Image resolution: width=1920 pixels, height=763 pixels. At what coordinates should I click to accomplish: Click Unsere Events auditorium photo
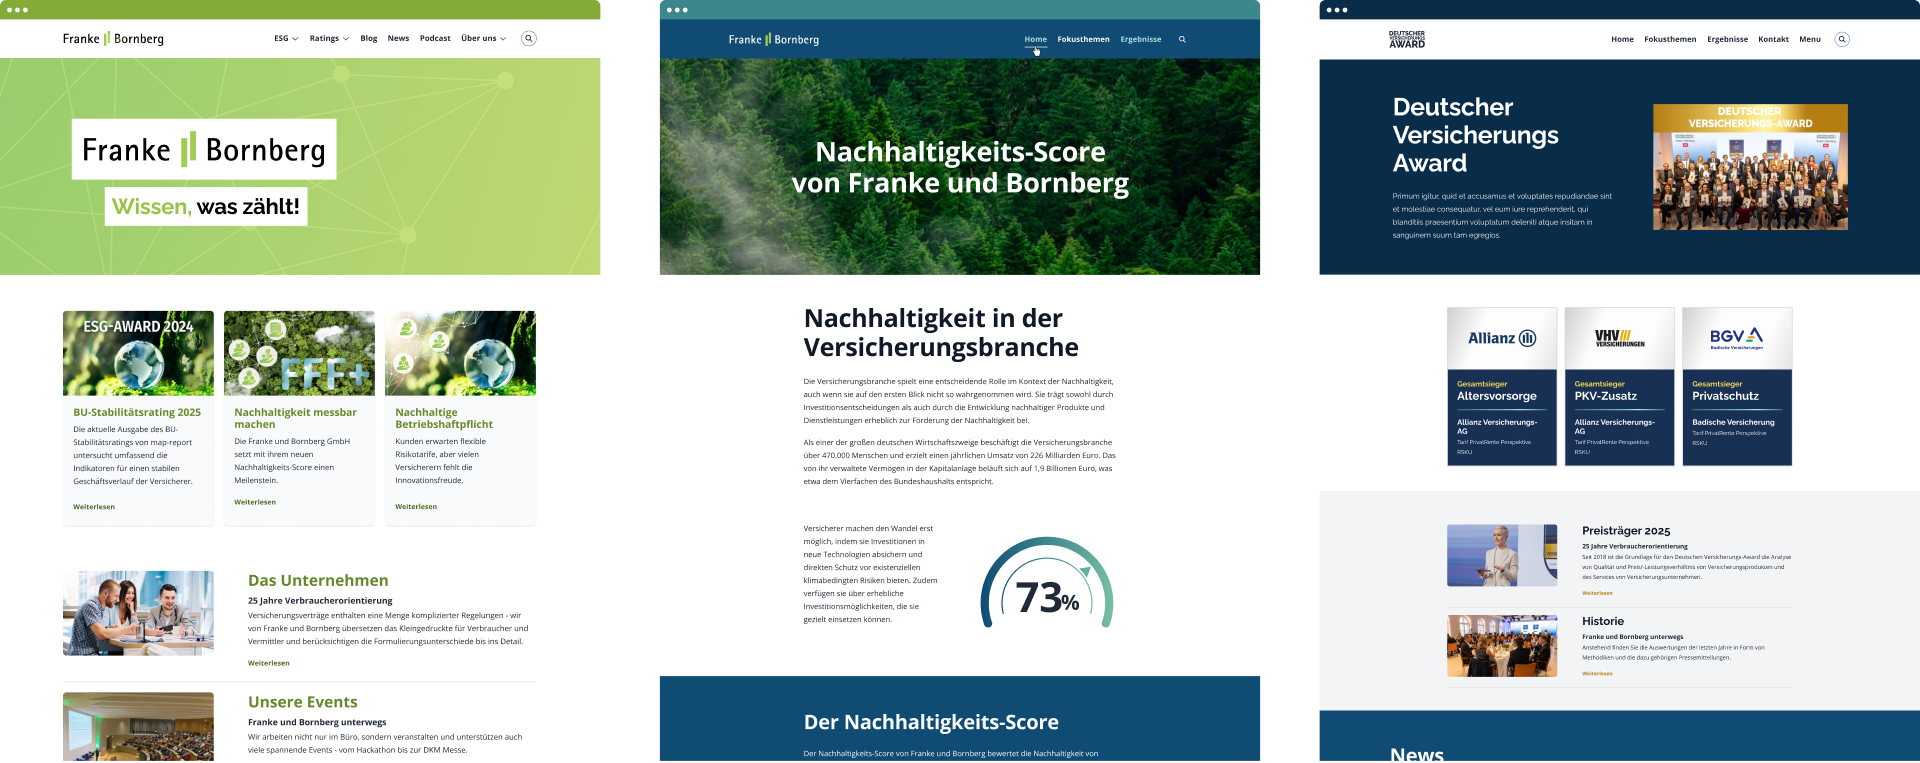coord(138,727)
